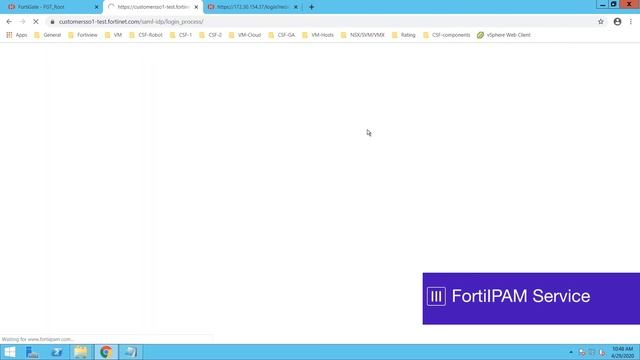Open the CSF-Robot bookmark folder
Image resolution: width=640 pixels, height=360 pixels.
[146, 35]
